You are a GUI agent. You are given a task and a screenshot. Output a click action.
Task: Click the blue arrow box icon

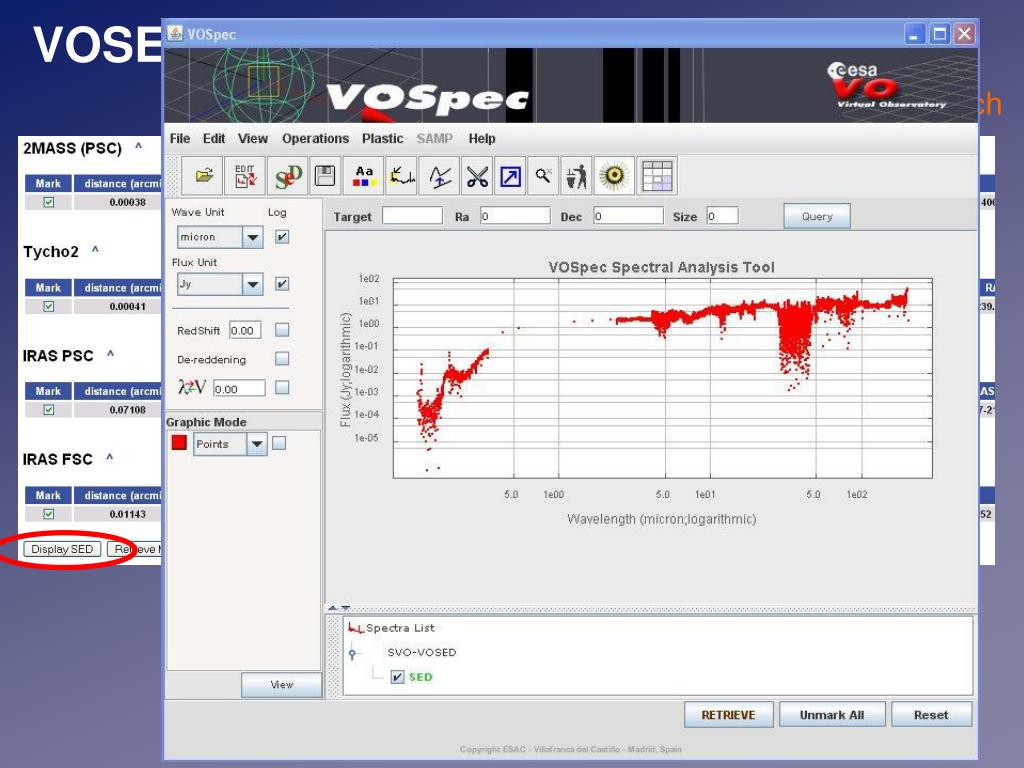(510, 176)
